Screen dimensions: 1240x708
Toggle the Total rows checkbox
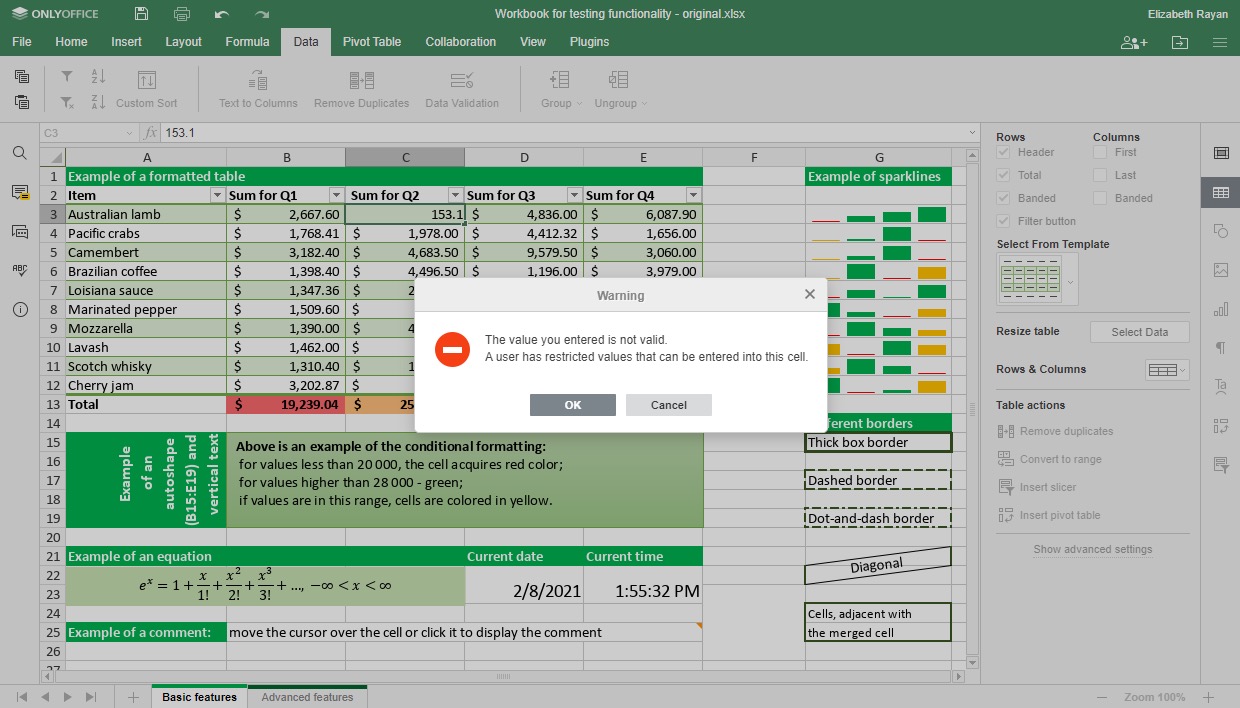click(1003, 175)
